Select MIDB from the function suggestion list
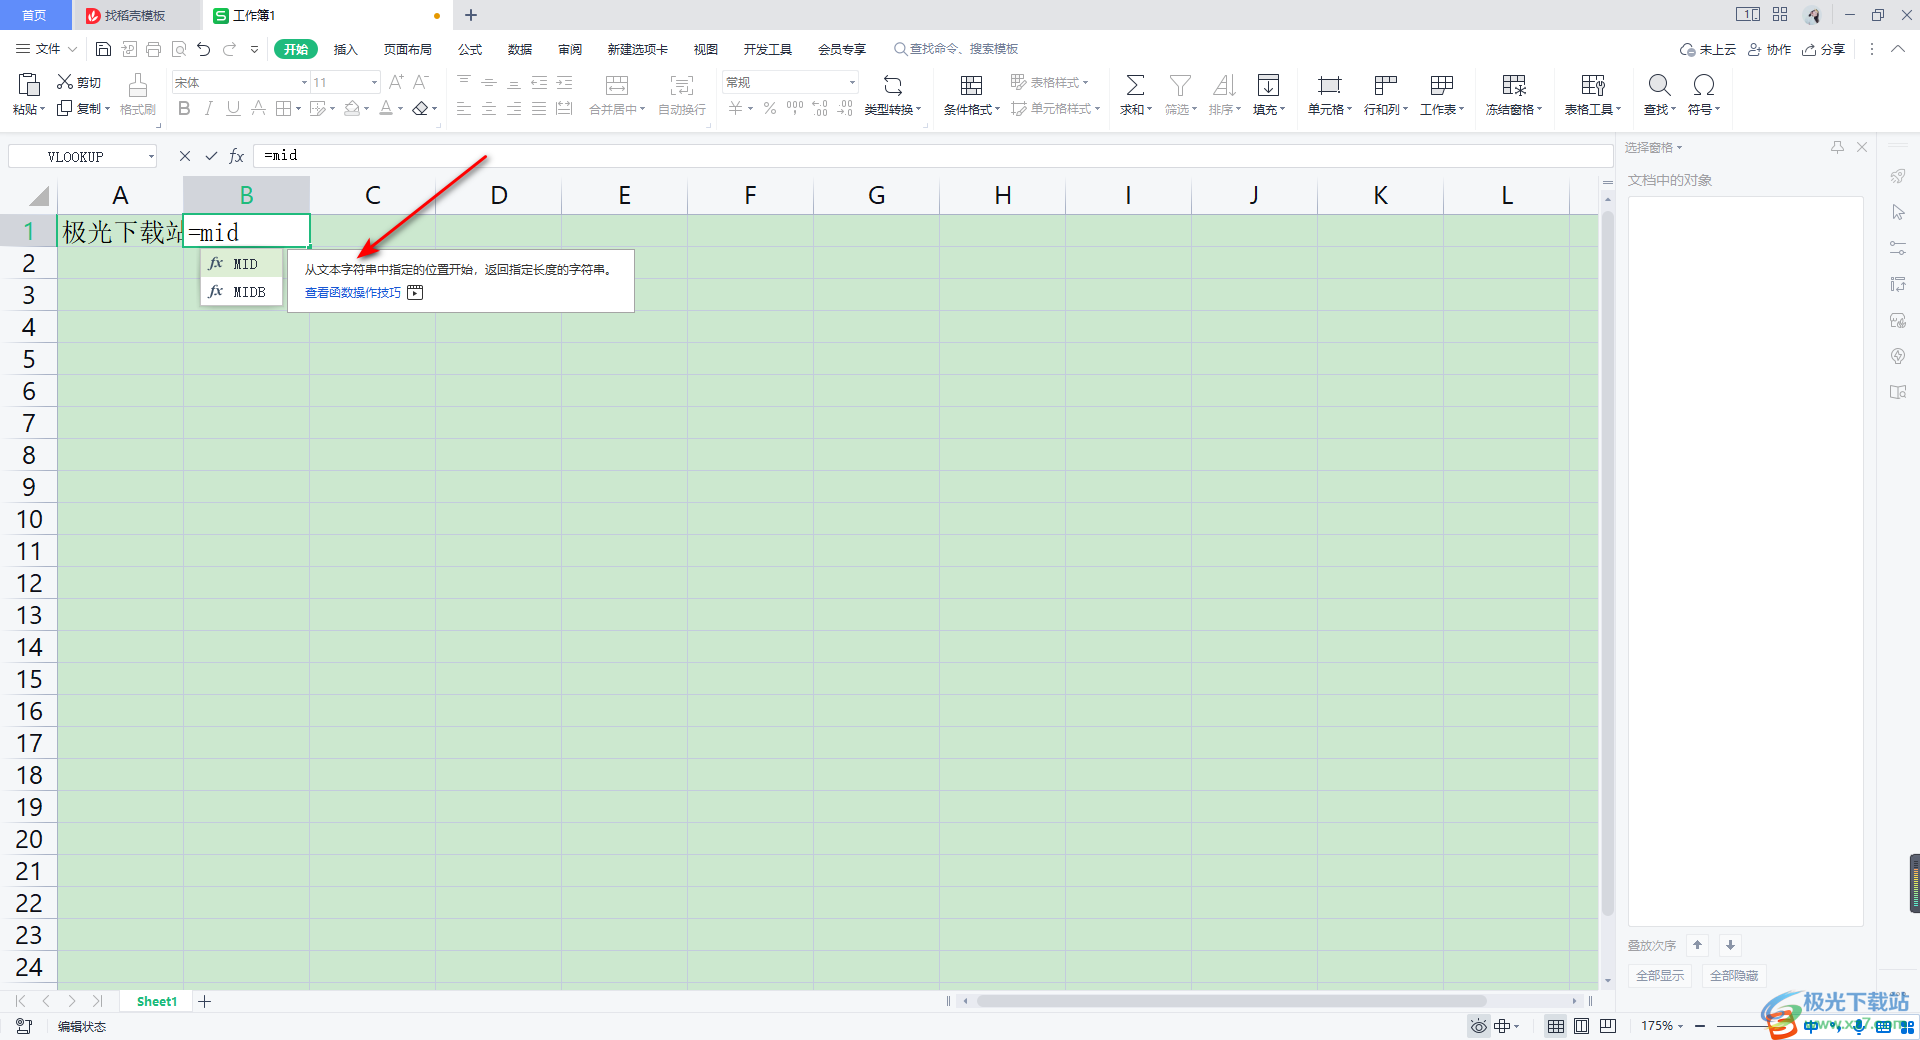 (x=241, y=292)
